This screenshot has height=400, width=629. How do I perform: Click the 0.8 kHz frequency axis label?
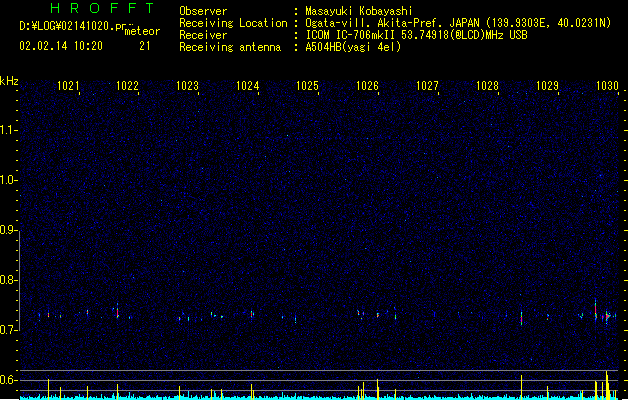pyautogui.click(x=8, y=280)
